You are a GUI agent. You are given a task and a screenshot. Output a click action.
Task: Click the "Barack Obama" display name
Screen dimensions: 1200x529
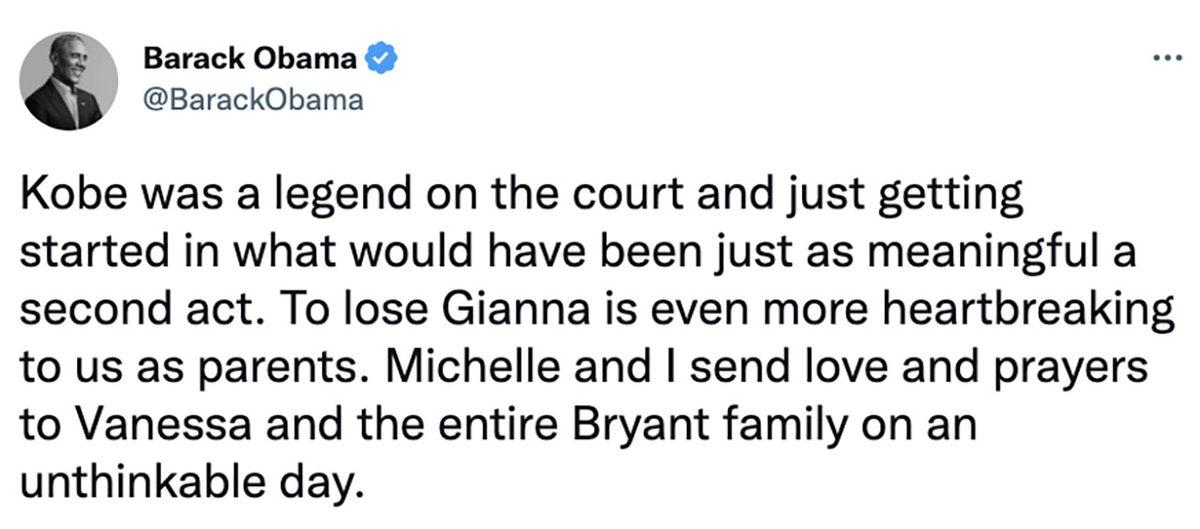(250, 59)
